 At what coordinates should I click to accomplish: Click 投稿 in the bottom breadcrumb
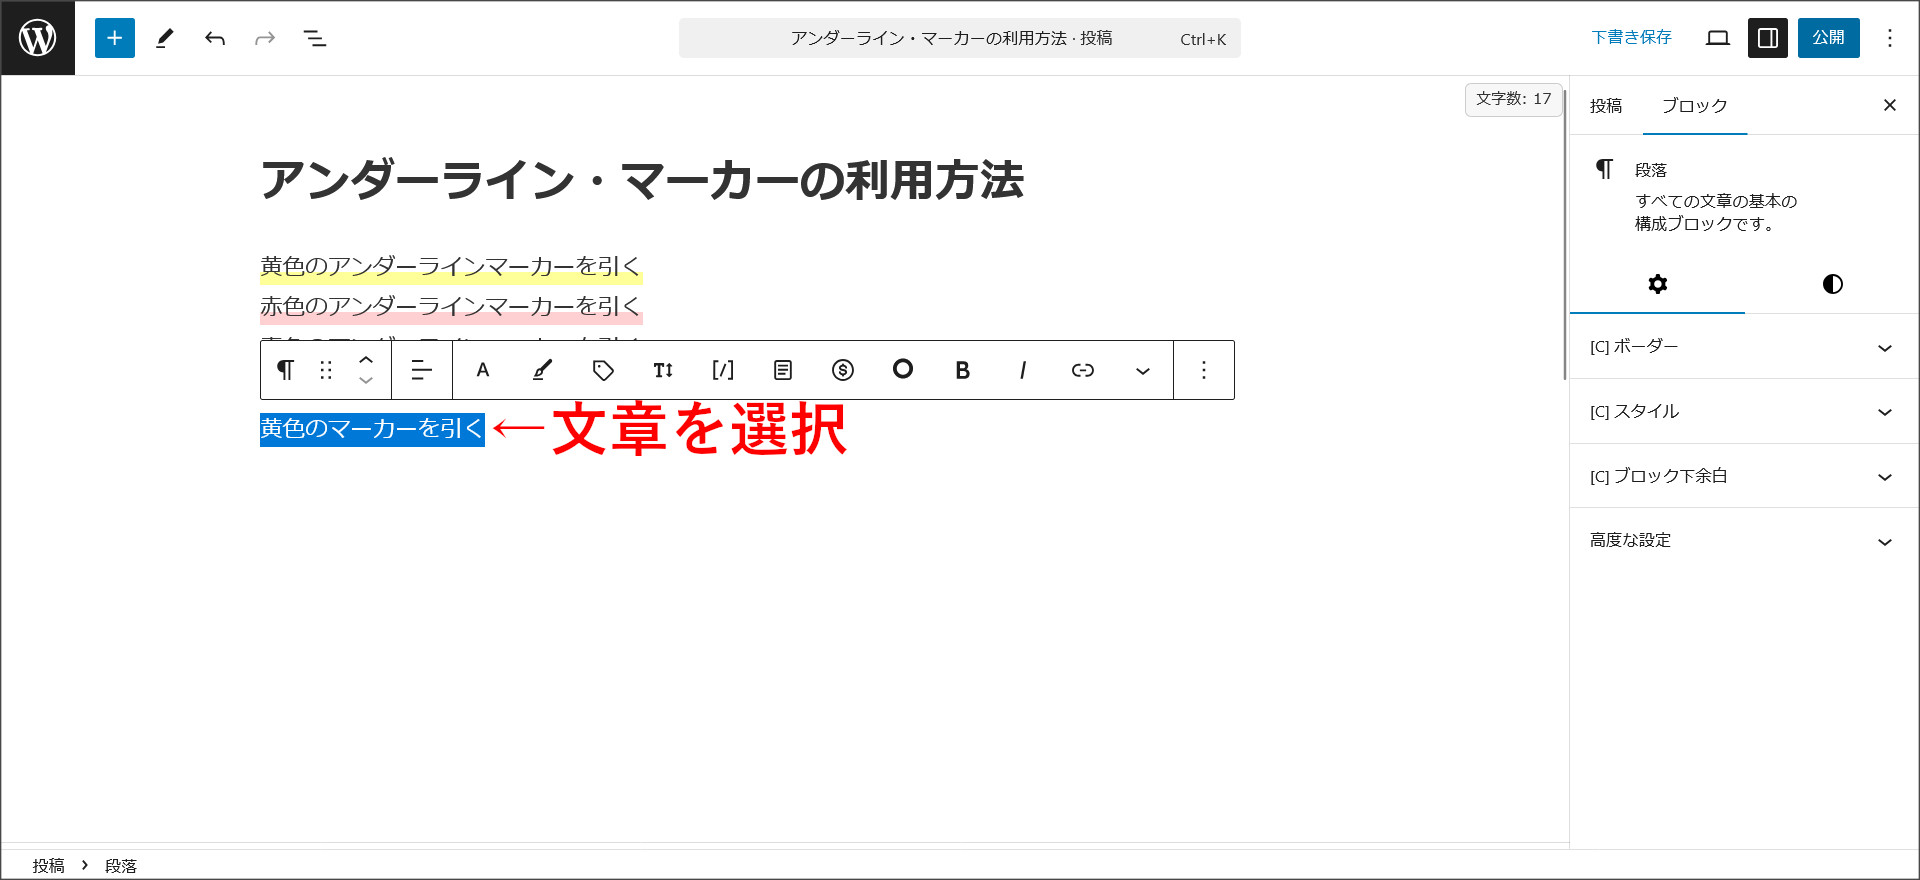pyautogui.click(x=48, y=866)
